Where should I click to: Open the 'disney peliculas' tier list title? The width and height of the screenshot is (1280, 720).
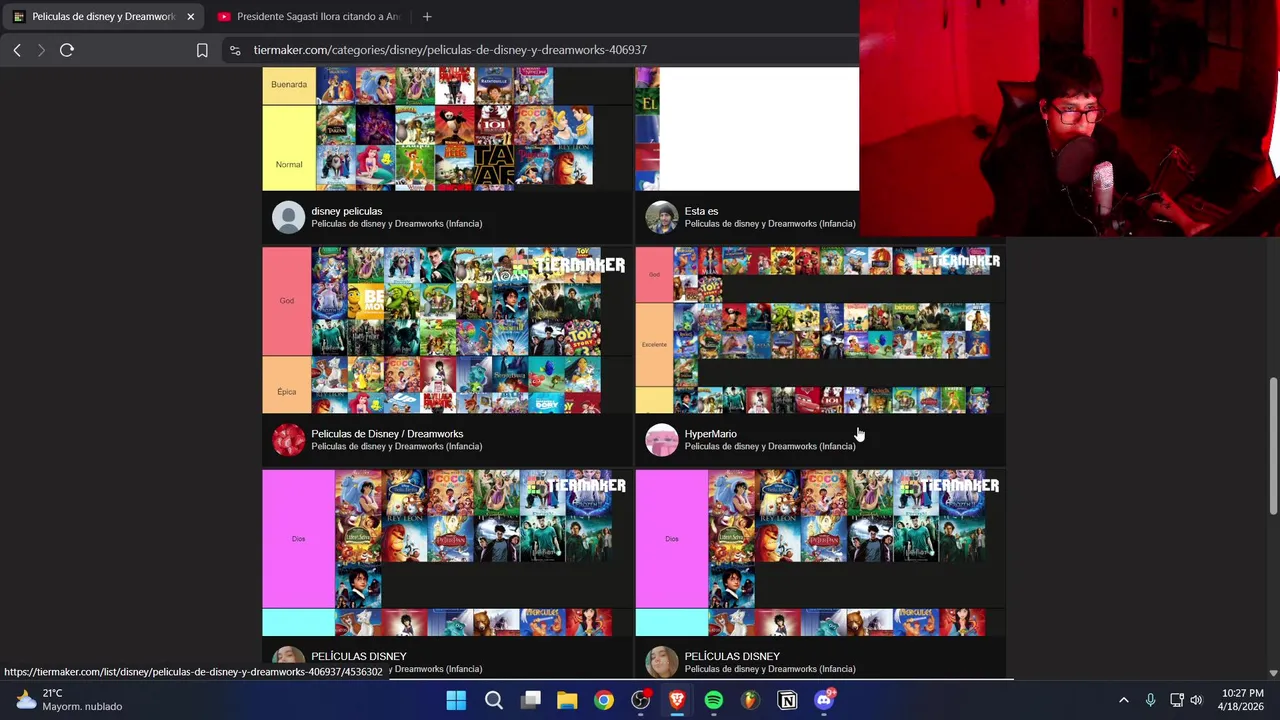pos(346,211)
